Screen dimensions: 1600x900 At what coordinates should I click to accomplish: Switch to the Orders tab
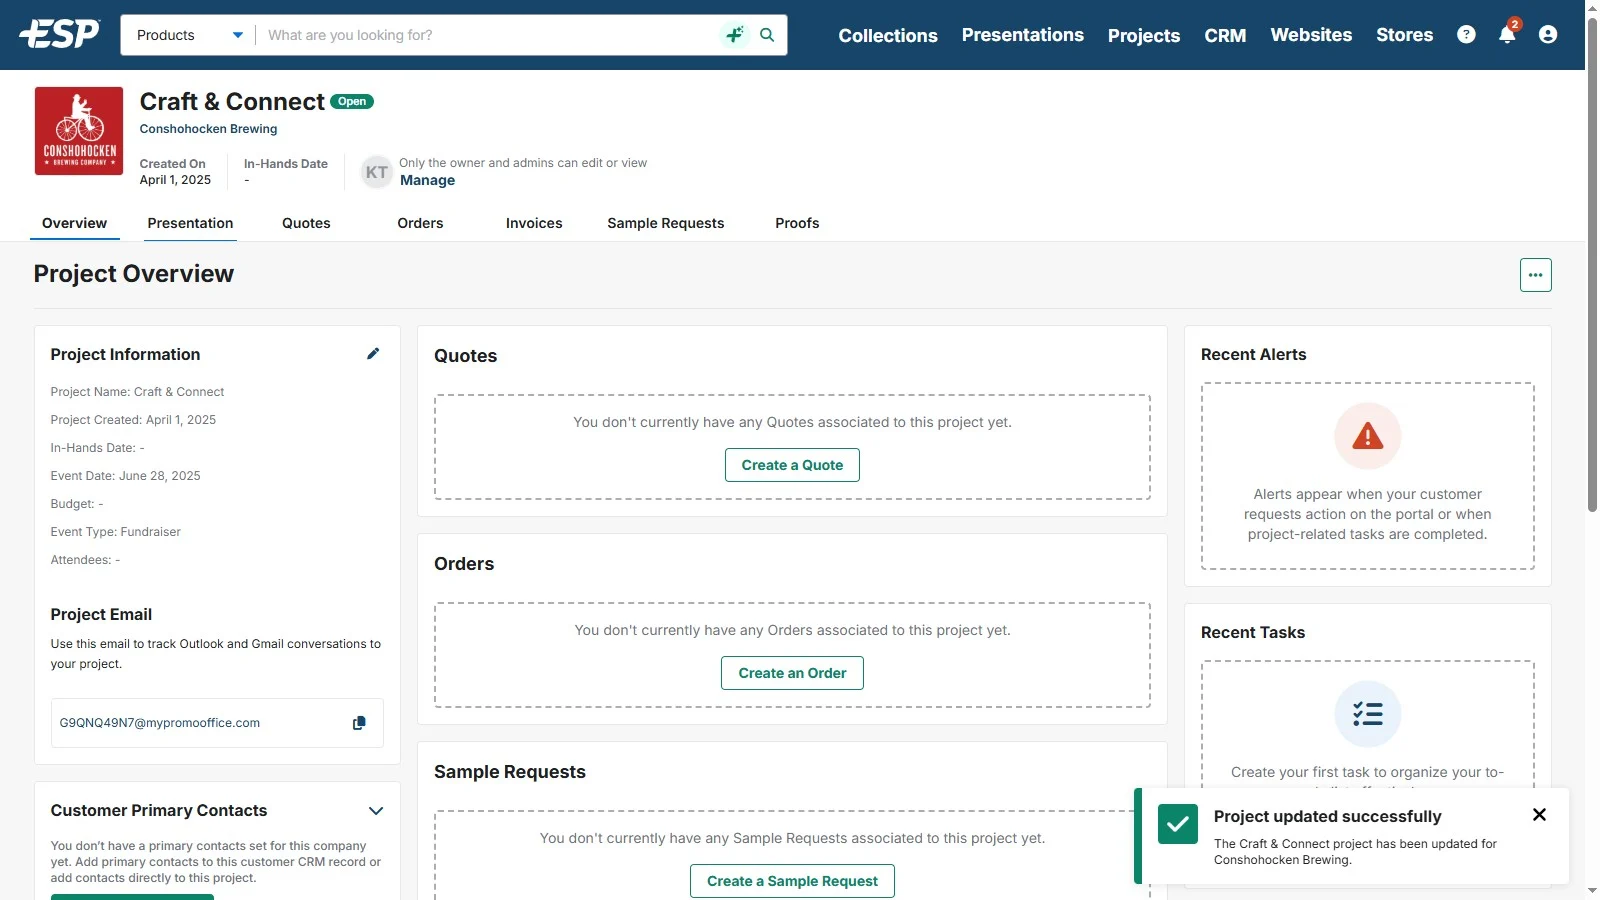click(x=420, y=223)
